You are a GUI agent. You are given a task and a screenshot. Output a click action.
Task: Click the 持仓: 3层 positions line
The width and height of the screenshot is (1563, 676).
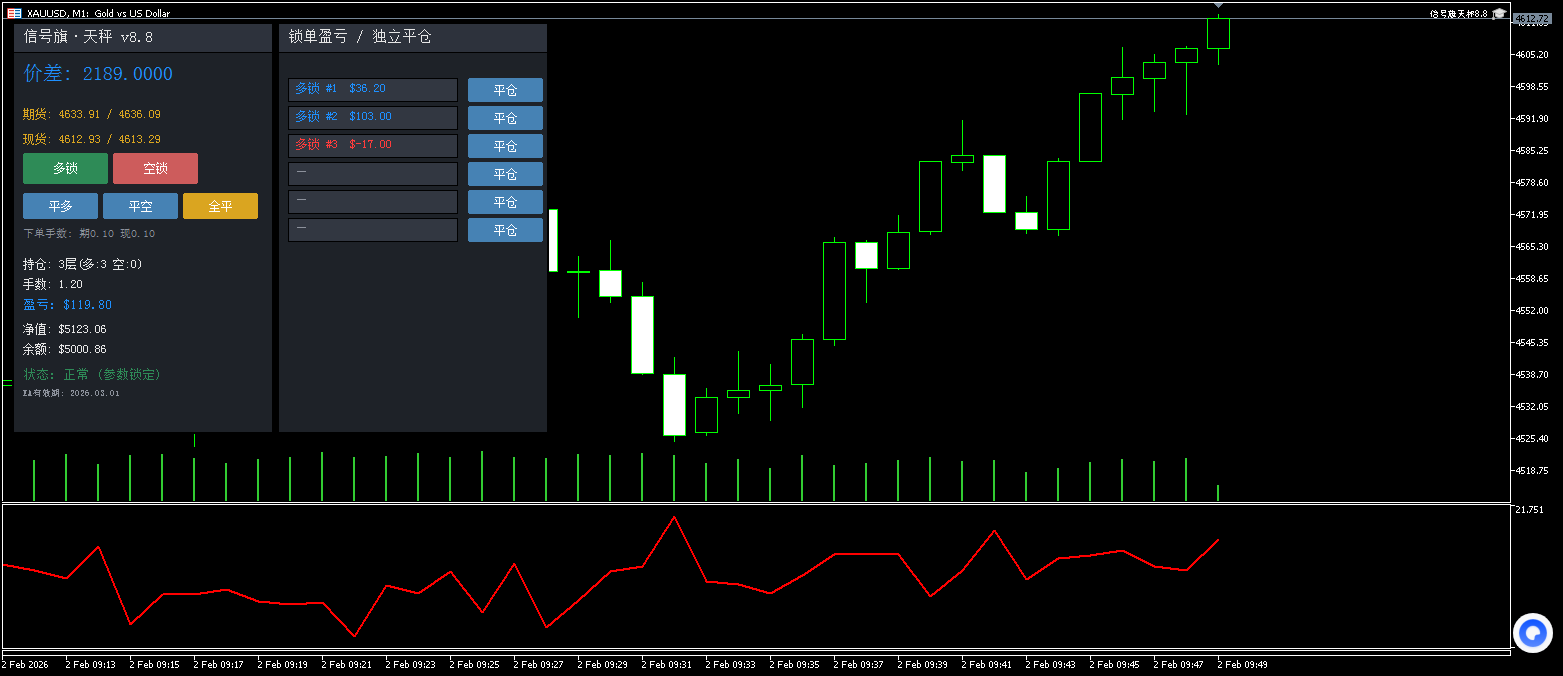[83, 264]
